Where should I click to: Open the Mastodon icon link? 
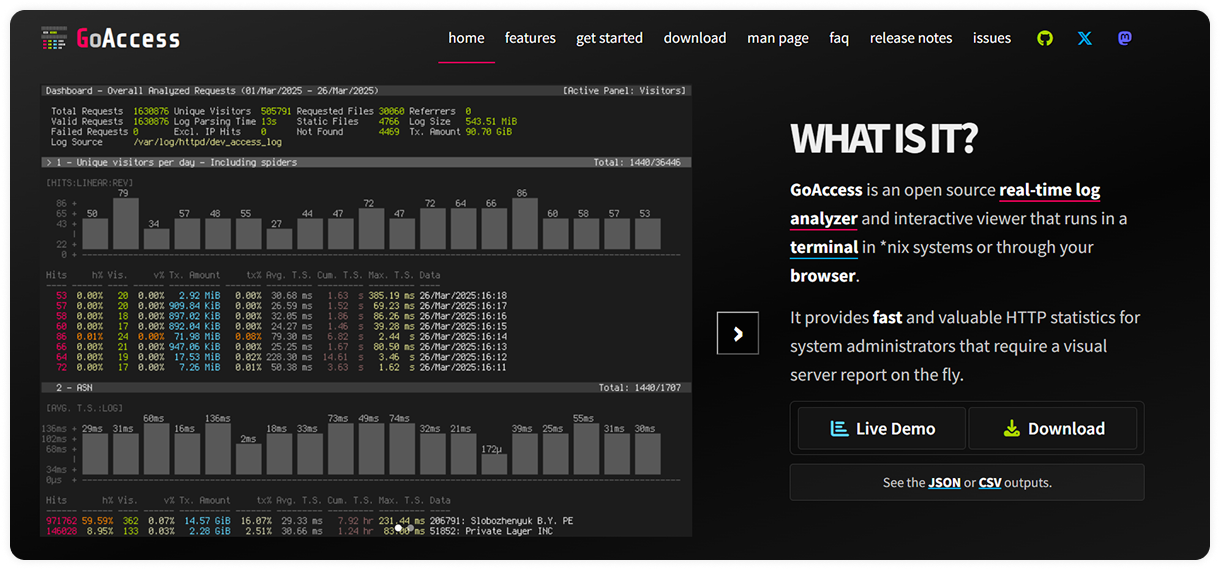click(1125, 38)
